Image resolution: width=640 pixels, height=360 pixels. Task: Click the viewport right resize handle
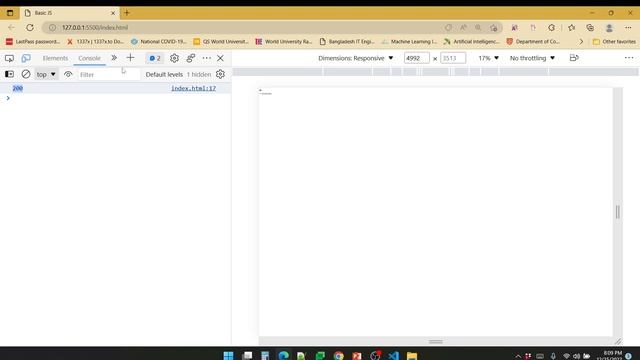[x=618, y=212]
